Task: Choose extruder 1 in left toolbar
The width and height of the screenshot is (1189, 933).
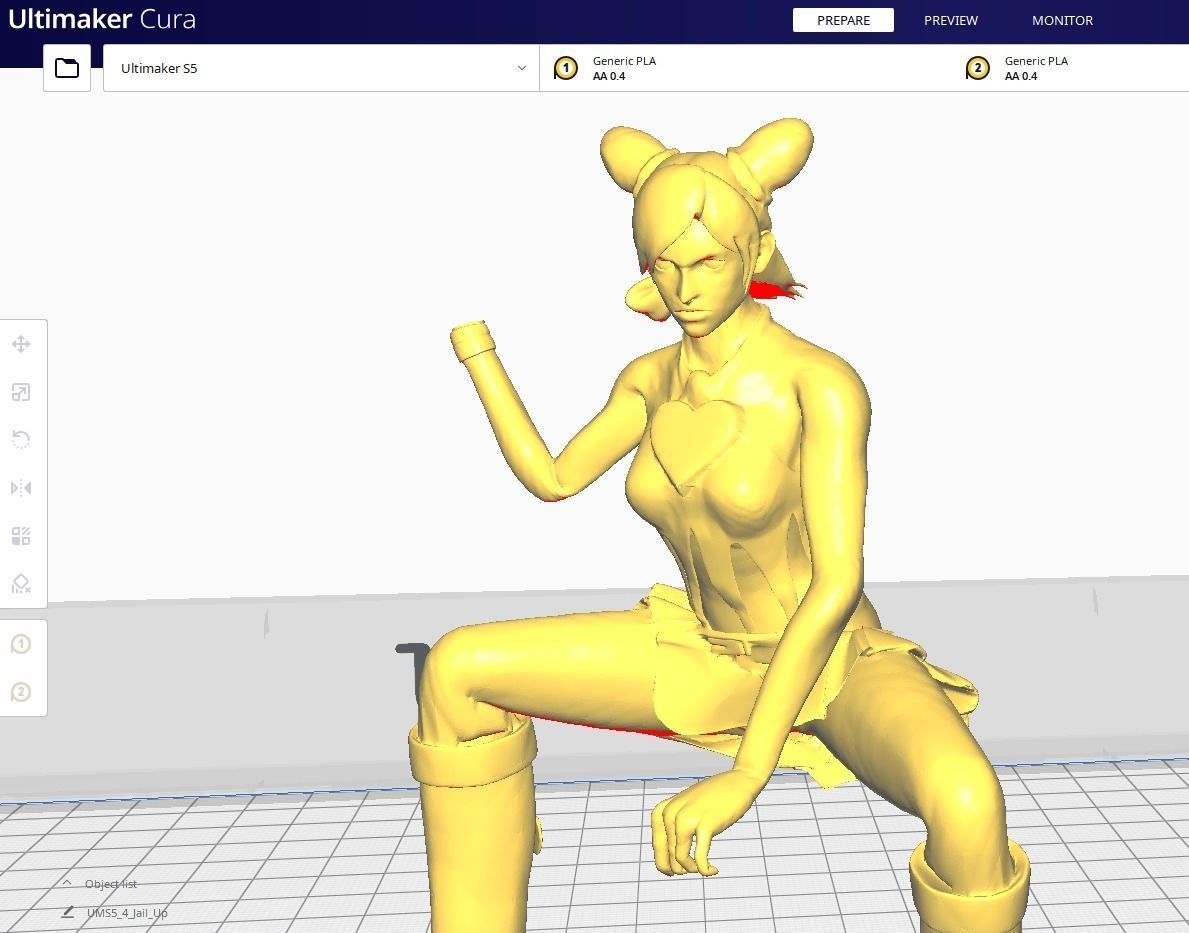Action: 21,645
